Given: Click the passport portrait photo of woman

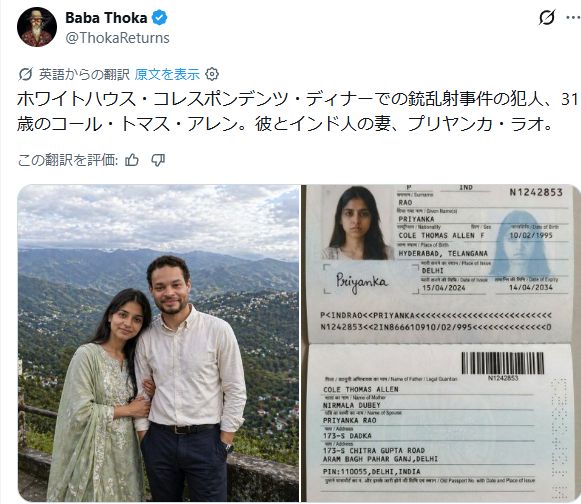Looking at the screenshot, I should click(x=358, y=222).
